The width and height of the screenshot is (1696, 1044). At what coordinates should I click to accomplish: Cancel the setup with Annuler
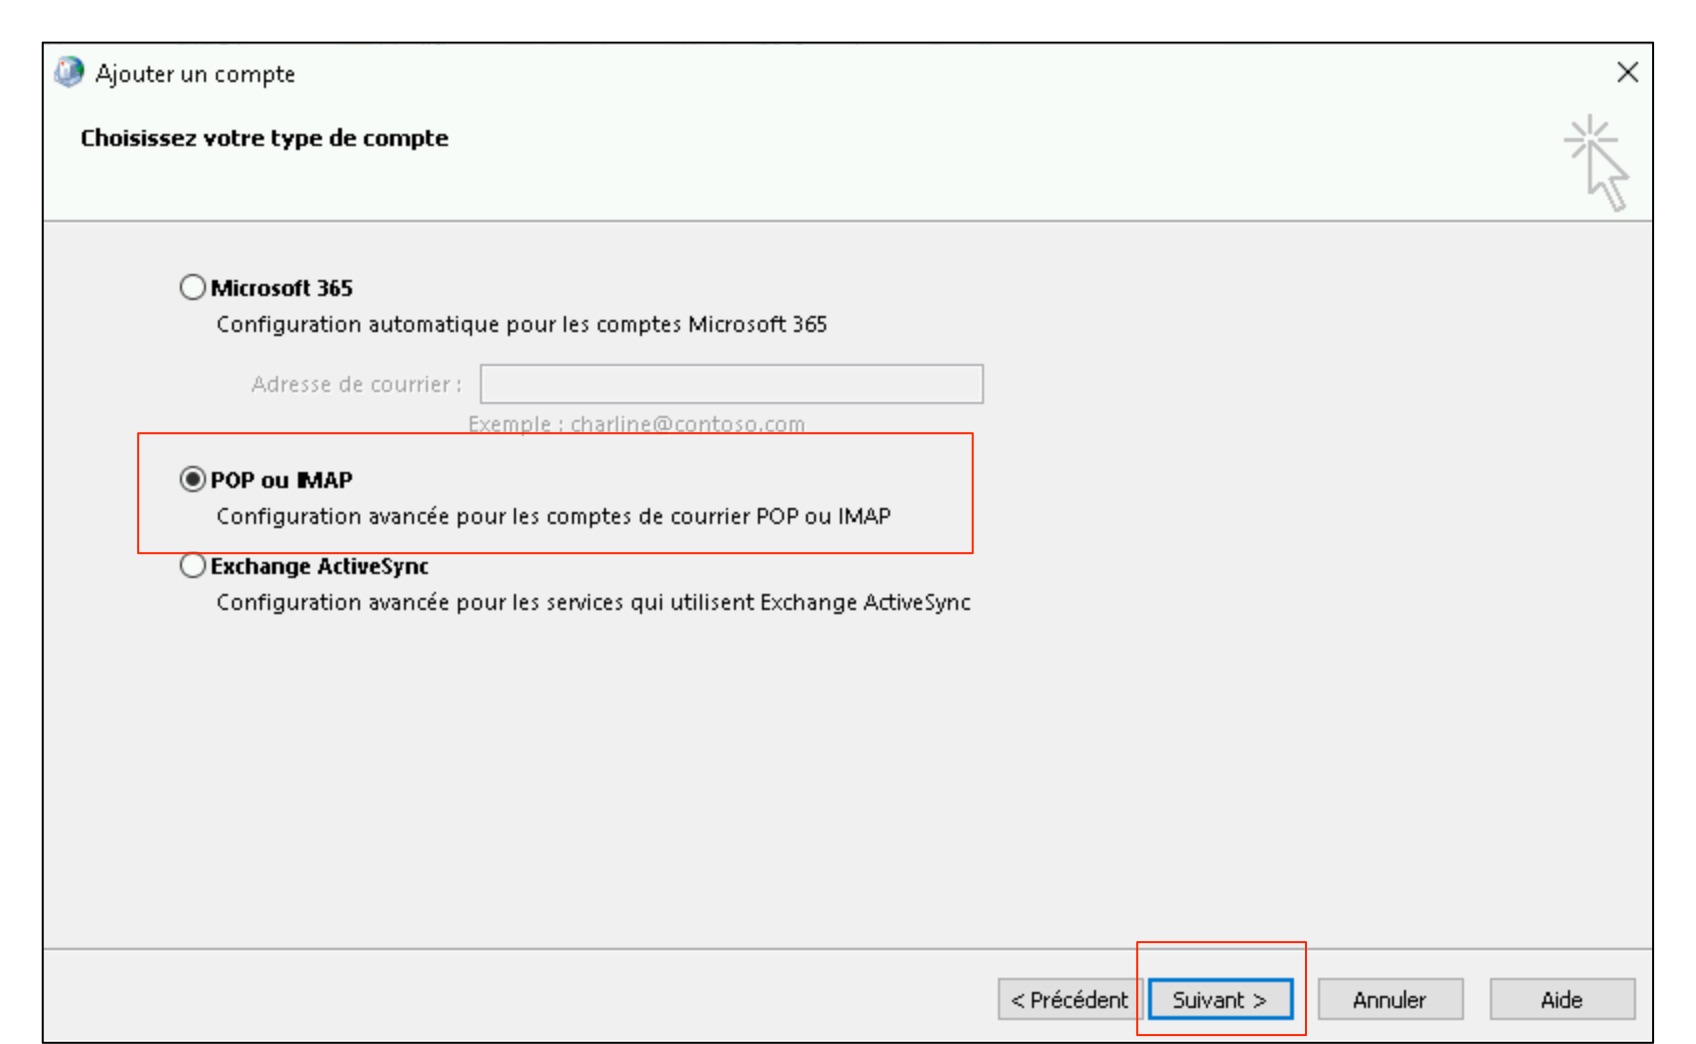tap(1390, 999)
